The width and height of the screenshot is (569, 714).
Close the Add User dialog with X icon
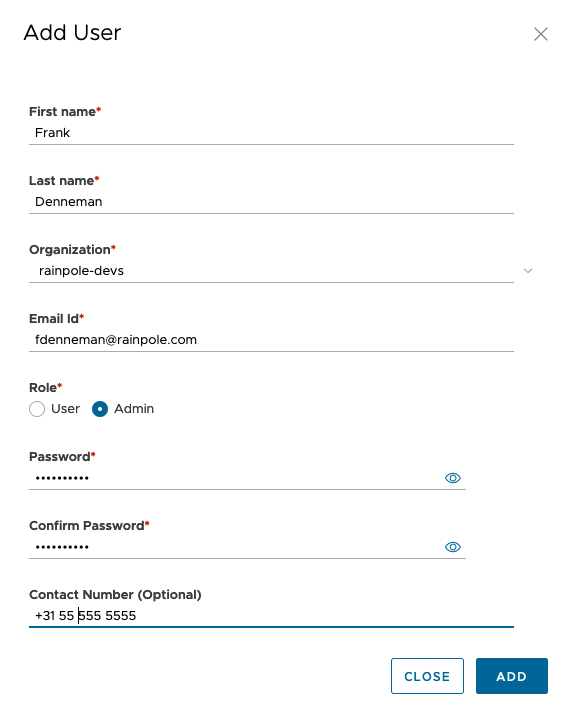point(540,34)
